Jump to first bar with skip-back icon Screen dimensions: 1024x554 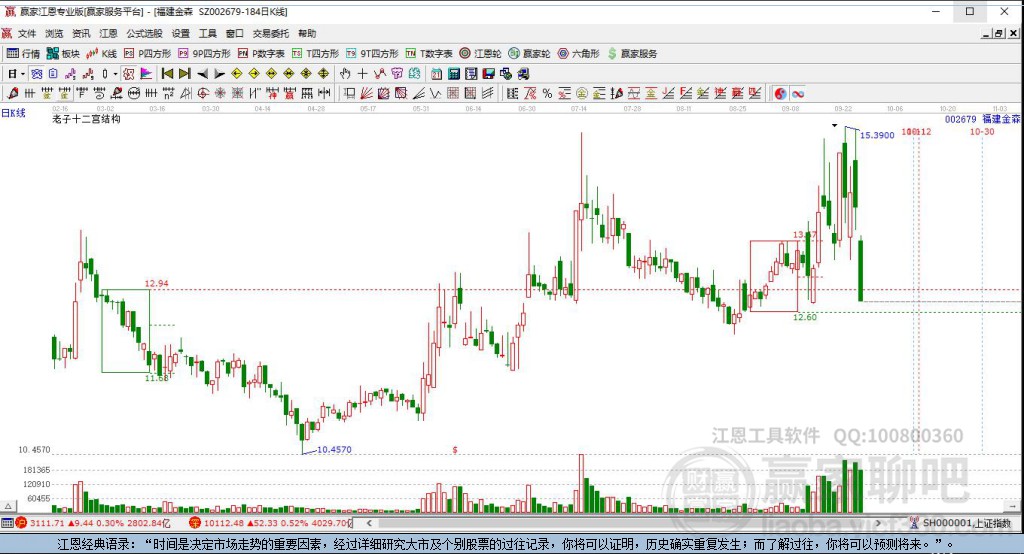pos(167,74)
